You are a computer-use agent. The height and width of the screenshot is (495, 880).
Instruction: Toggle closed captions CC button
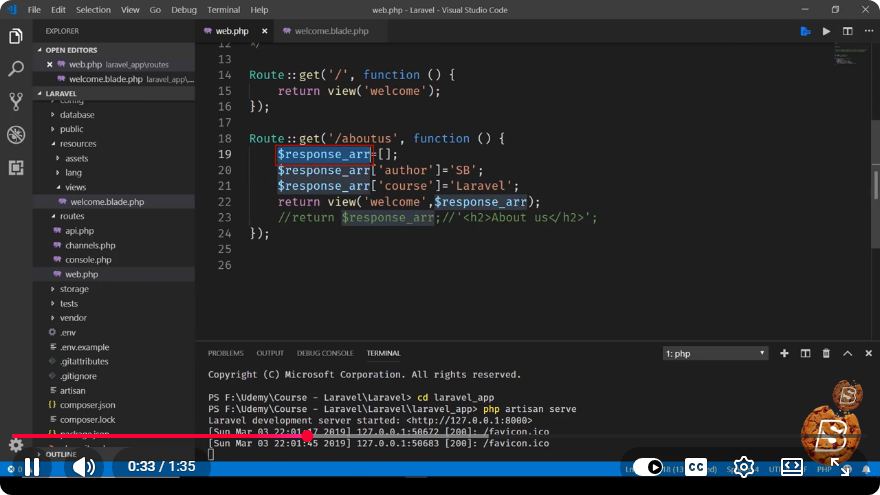696,467
